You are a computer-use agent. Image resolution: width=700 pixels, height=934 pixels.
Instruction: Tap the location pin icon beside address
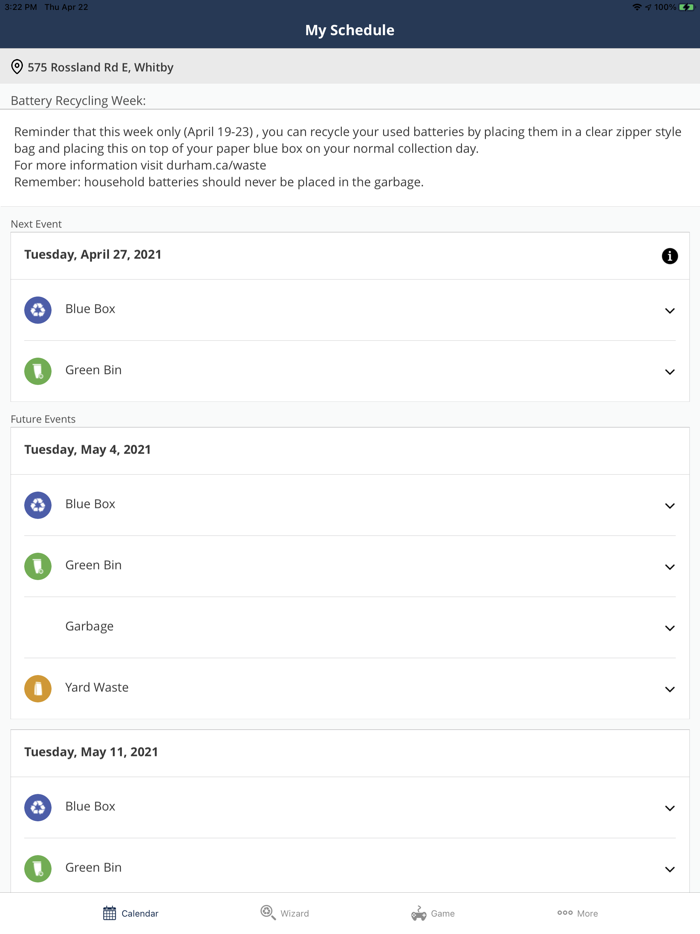(x=17, y=67)
